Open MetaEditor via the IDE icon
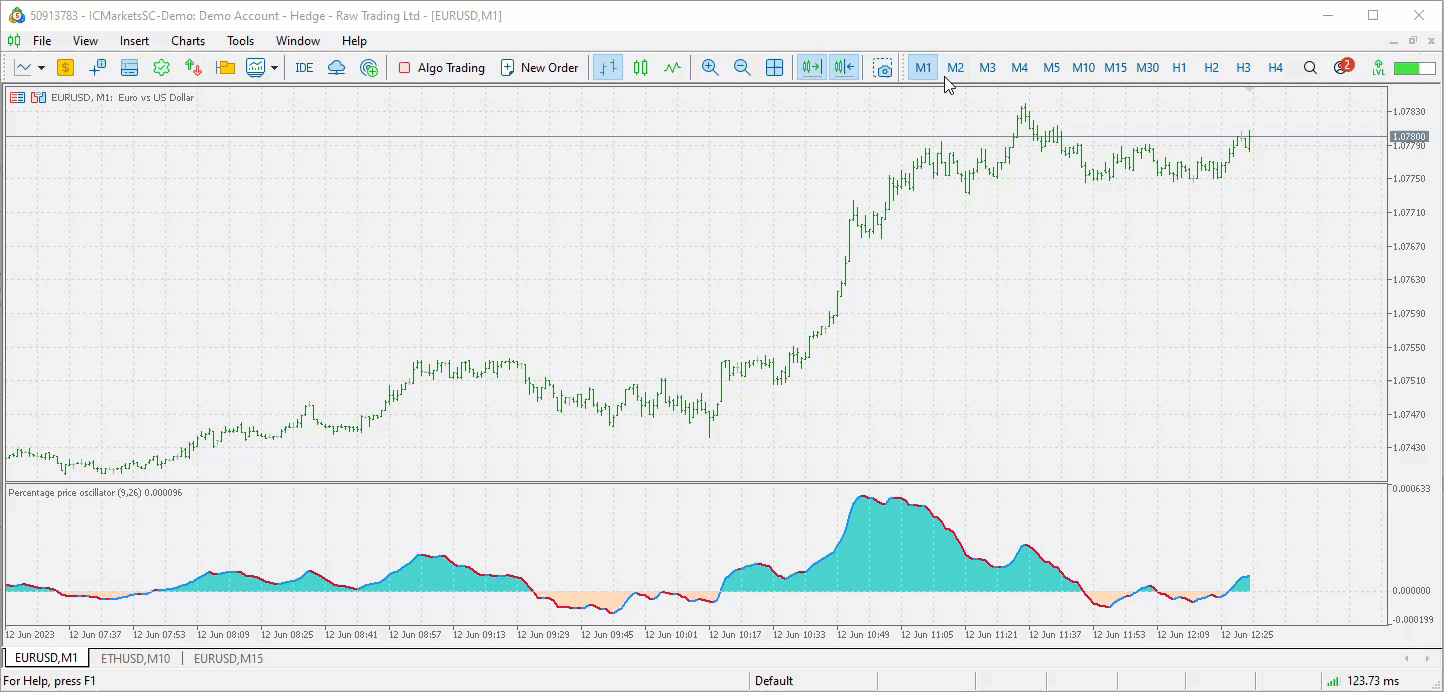1444x692 pixels. 303,67
